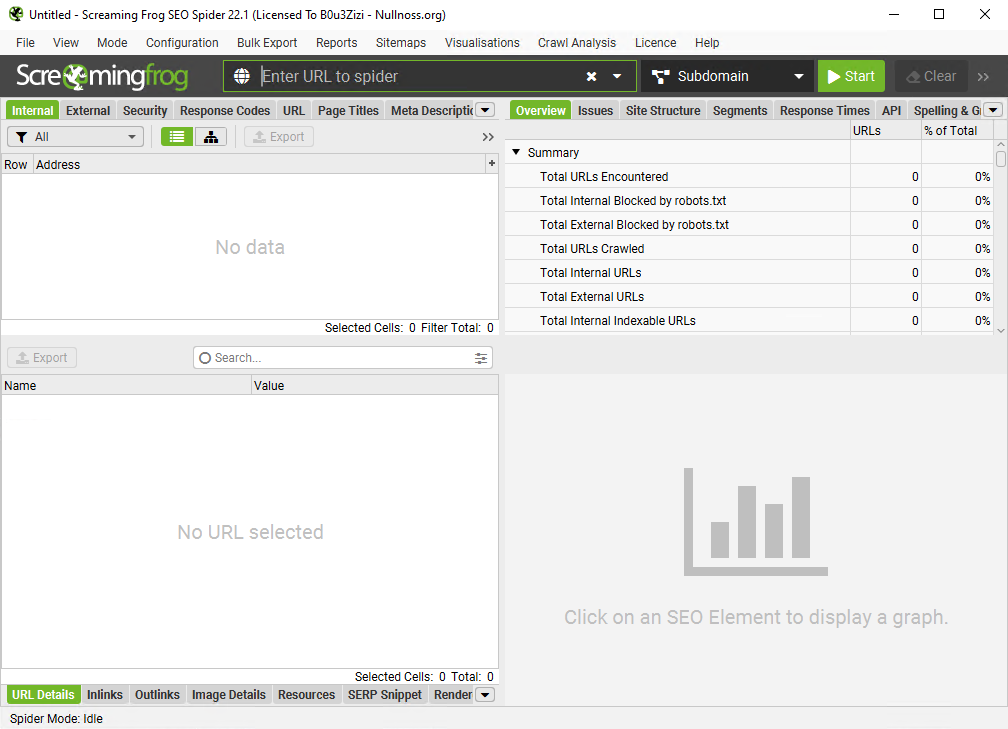Switch to the Inlinks tab
Image resolution: width=1008 pixels, height=729 pixels.
pos(105,694)
